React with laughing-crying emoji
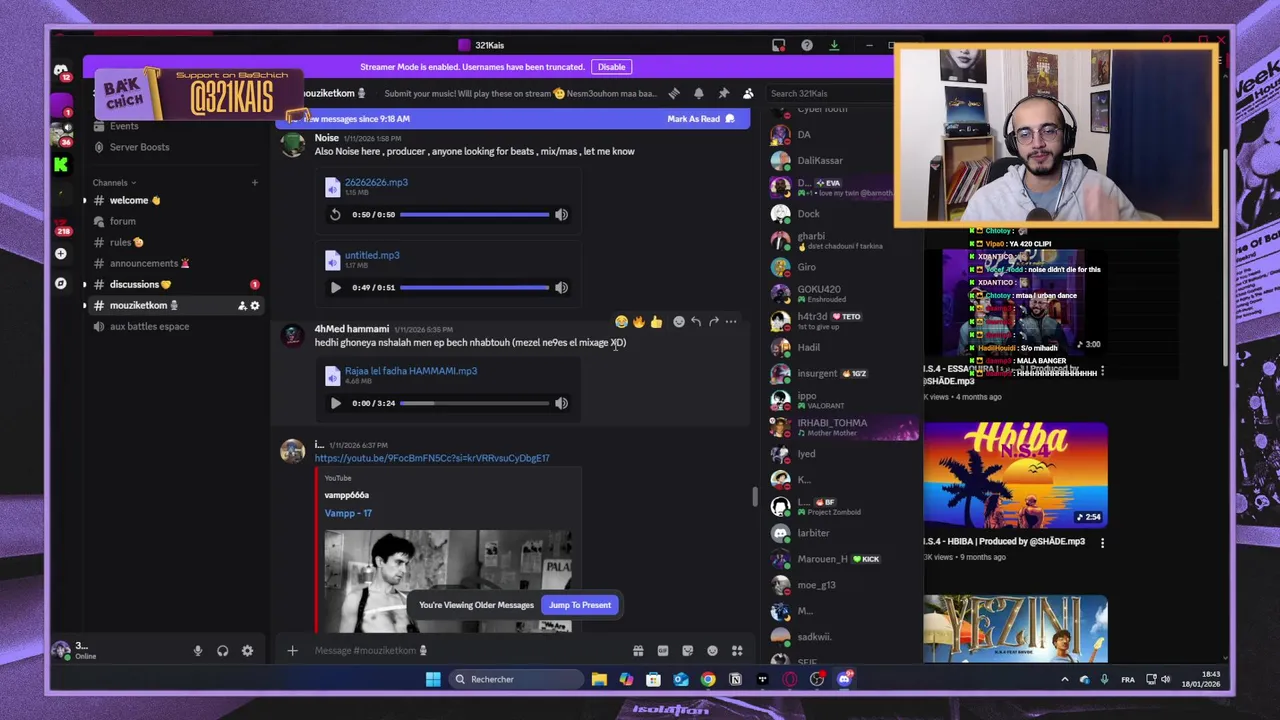 tap(621, 322)
